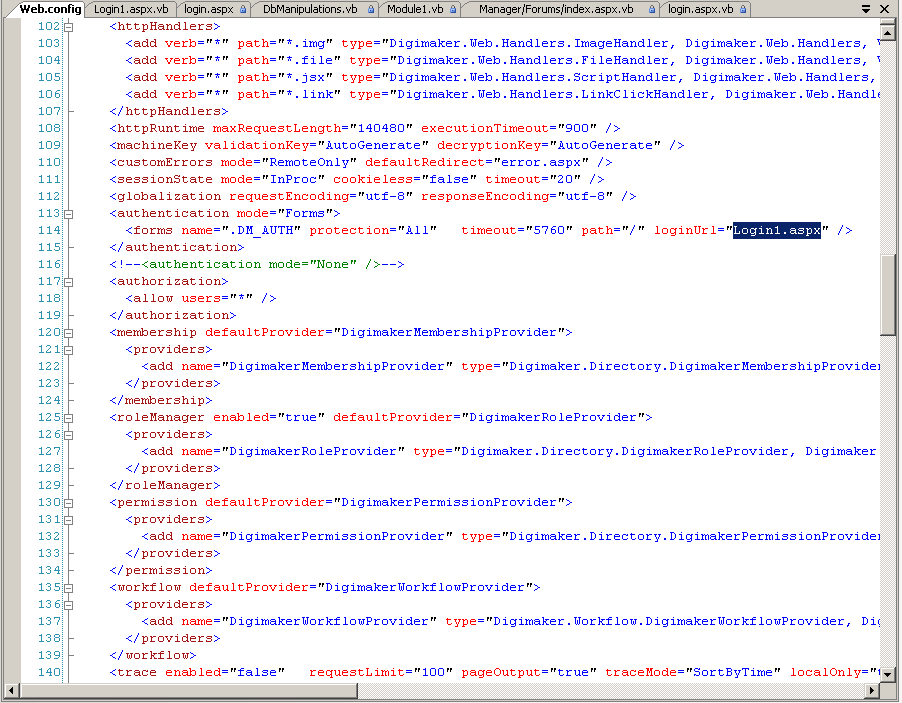This screenshot has height=703, width=902.
Task: Click the closing </workflow> tag
Action: [x=152, y=655]
